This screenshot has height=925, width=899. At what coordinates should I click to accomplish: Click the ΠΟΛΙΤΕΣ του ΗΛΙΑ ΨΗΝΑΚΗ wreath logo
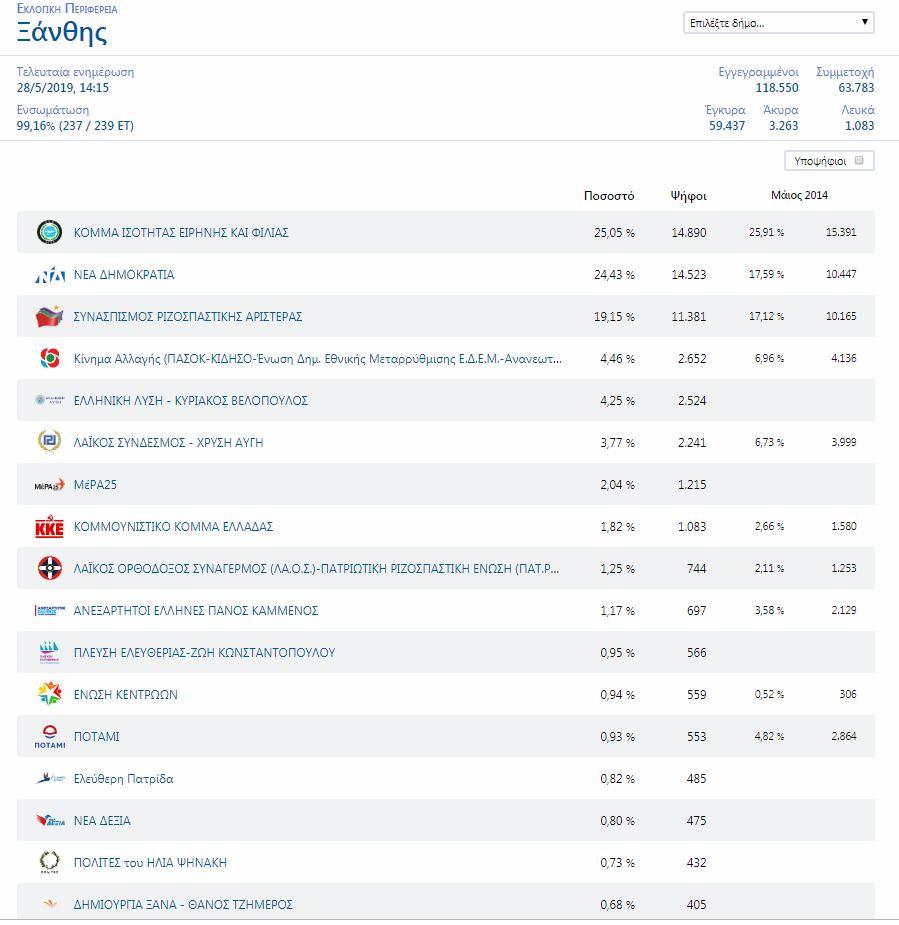pyautogui.click(x=49, y=862)
